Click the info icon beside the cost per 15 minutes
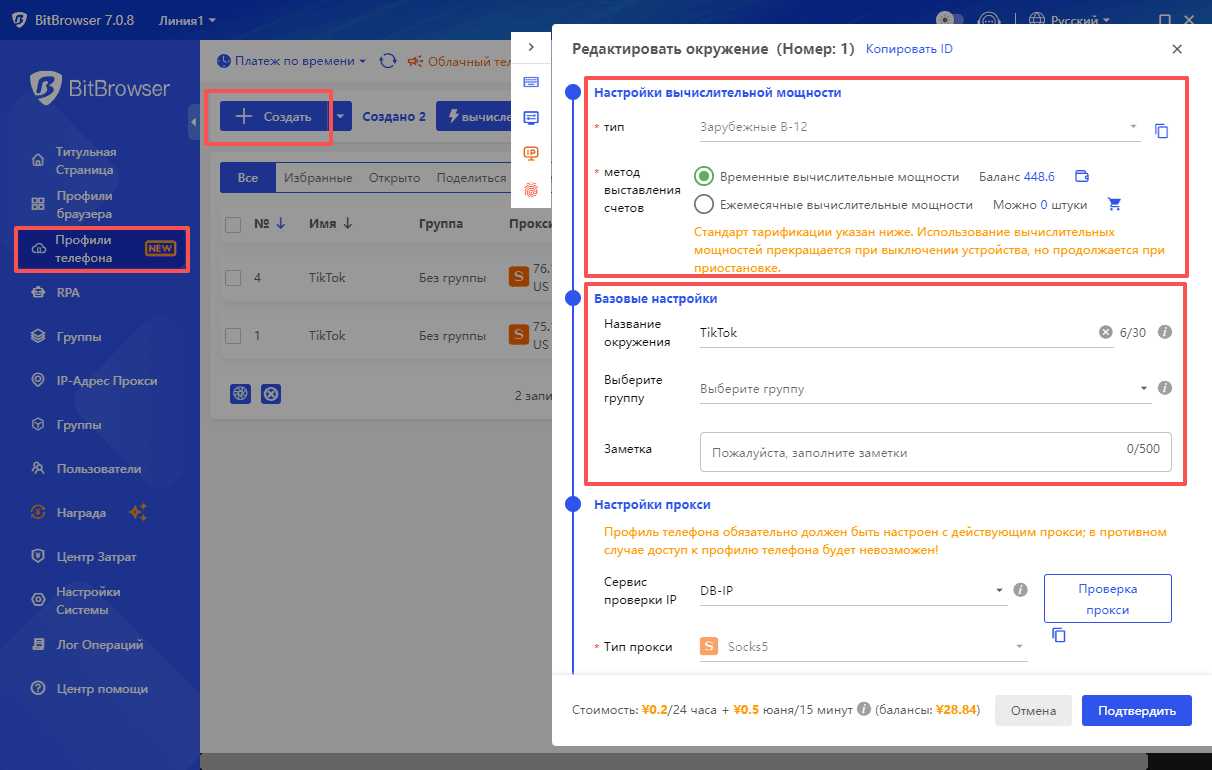Screen dimensions: 1212x770 pyautogui.click(x=864, y=711)
